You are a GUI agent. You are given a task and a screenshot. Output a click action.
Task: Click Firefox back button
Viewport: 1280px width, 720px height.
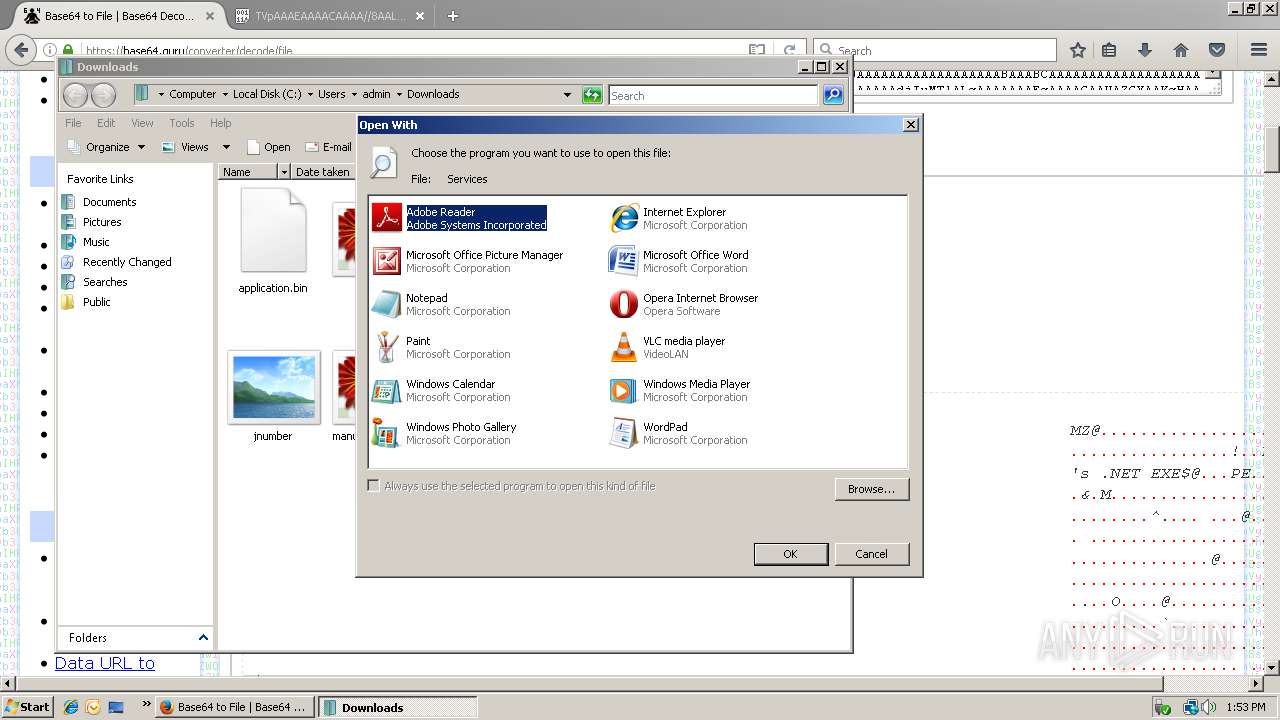coord(20,49)
